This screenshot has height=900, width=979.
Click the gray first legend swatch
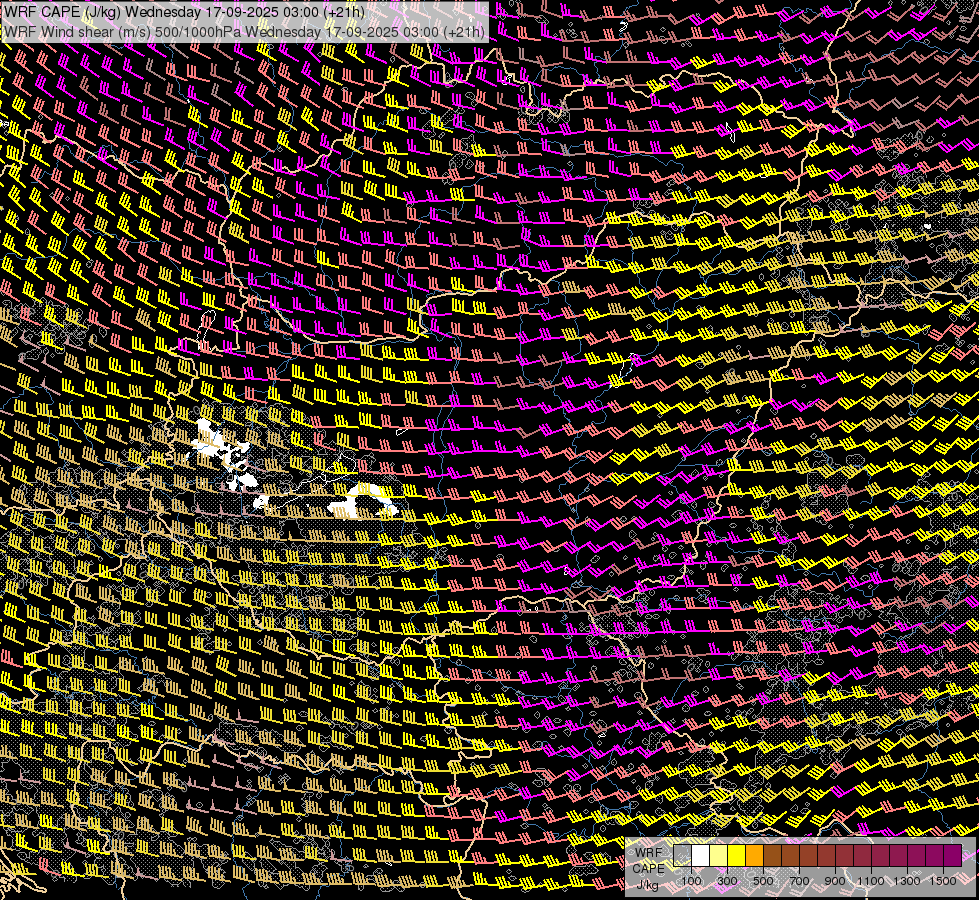(x=682, y=856)
